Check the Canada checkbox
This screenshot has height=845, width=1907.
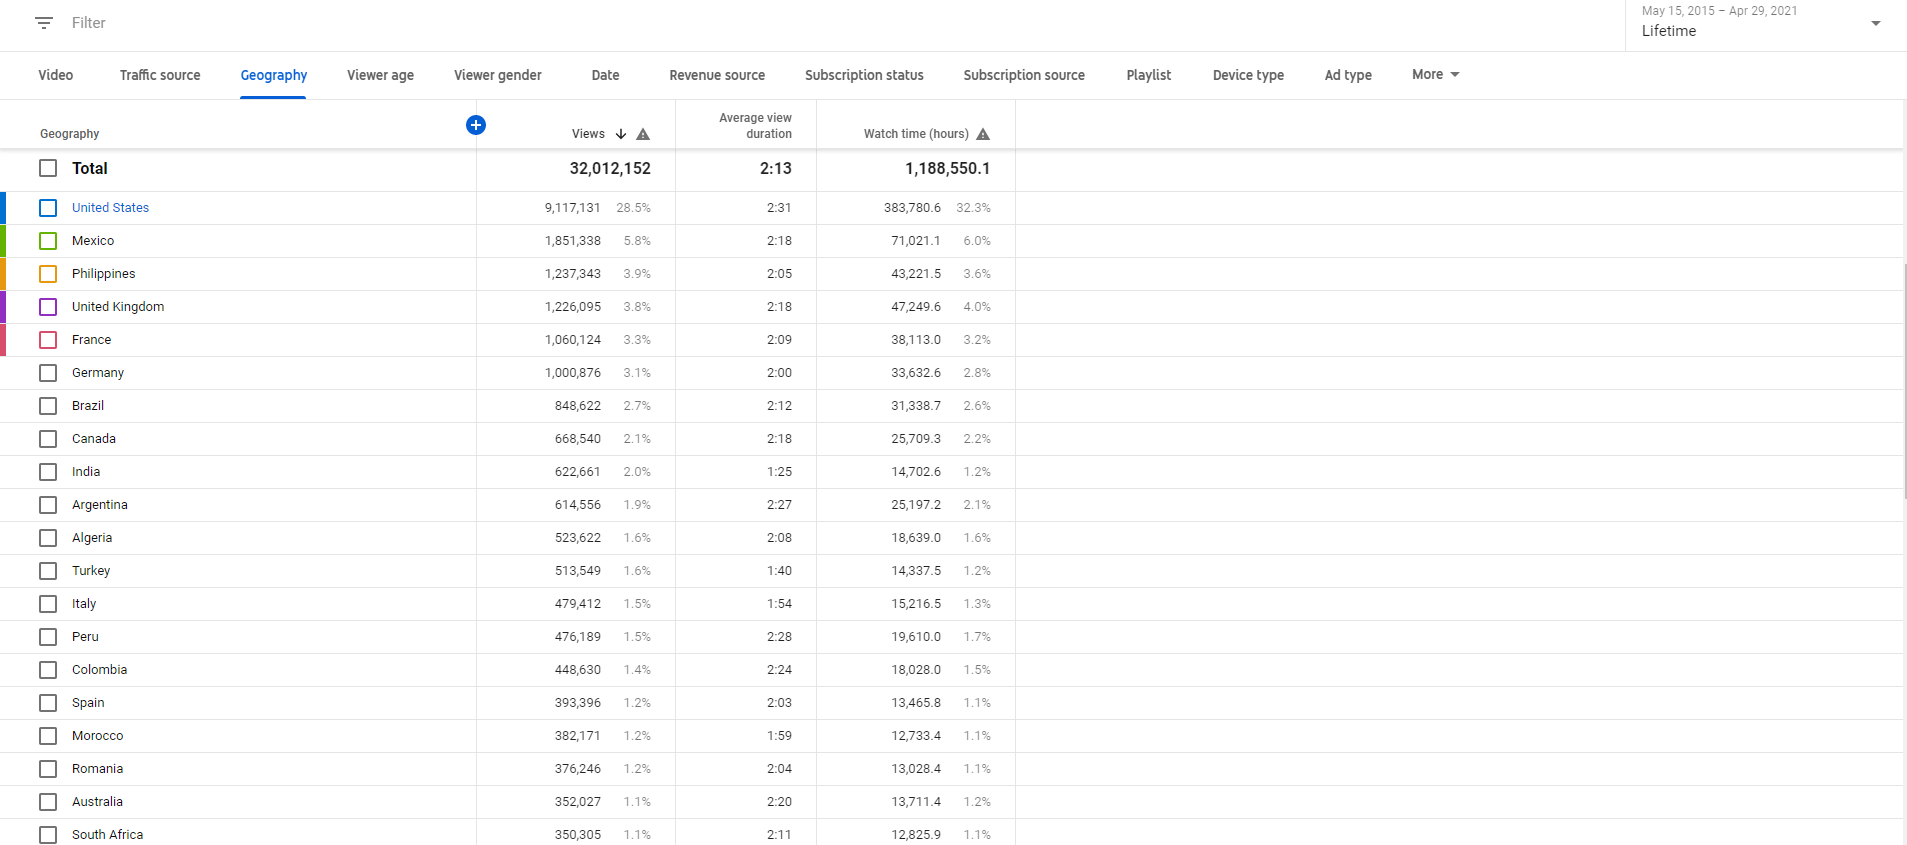pyautogui.click(x=48, y=439)
